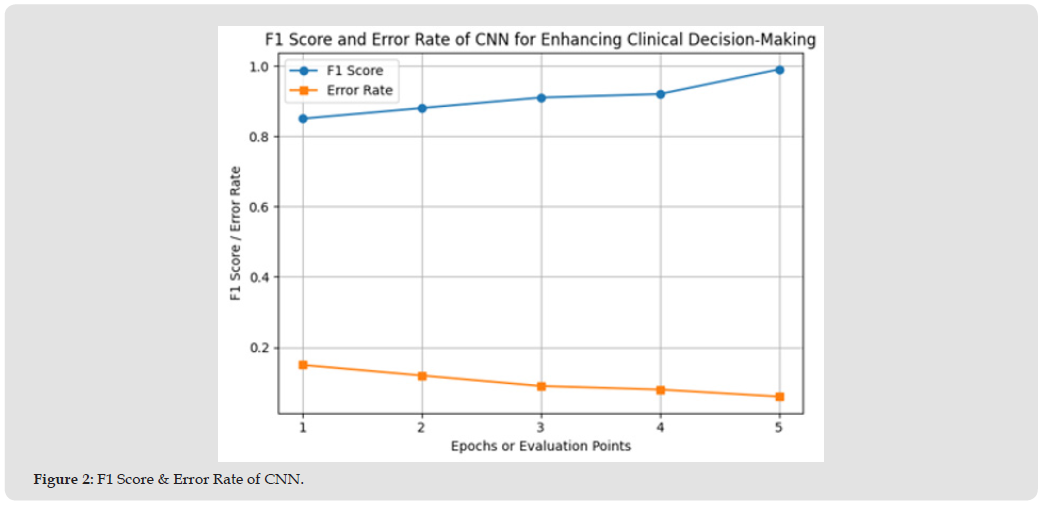The width and height of the screenshot is (1042, 507).
Task: Click the 0.2 tick on the y-axis
Action: tap(261, 348)
